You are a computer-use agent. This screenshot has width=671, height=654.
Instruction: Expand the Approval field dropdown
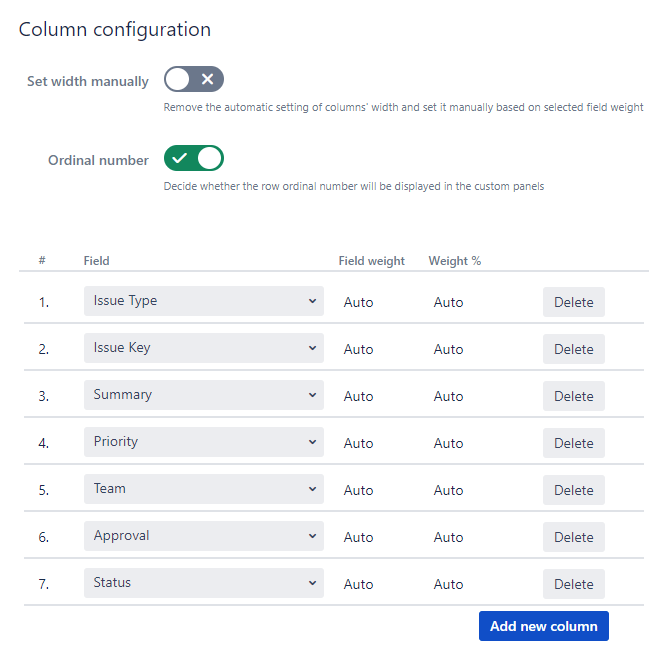[x=203, y=536]
